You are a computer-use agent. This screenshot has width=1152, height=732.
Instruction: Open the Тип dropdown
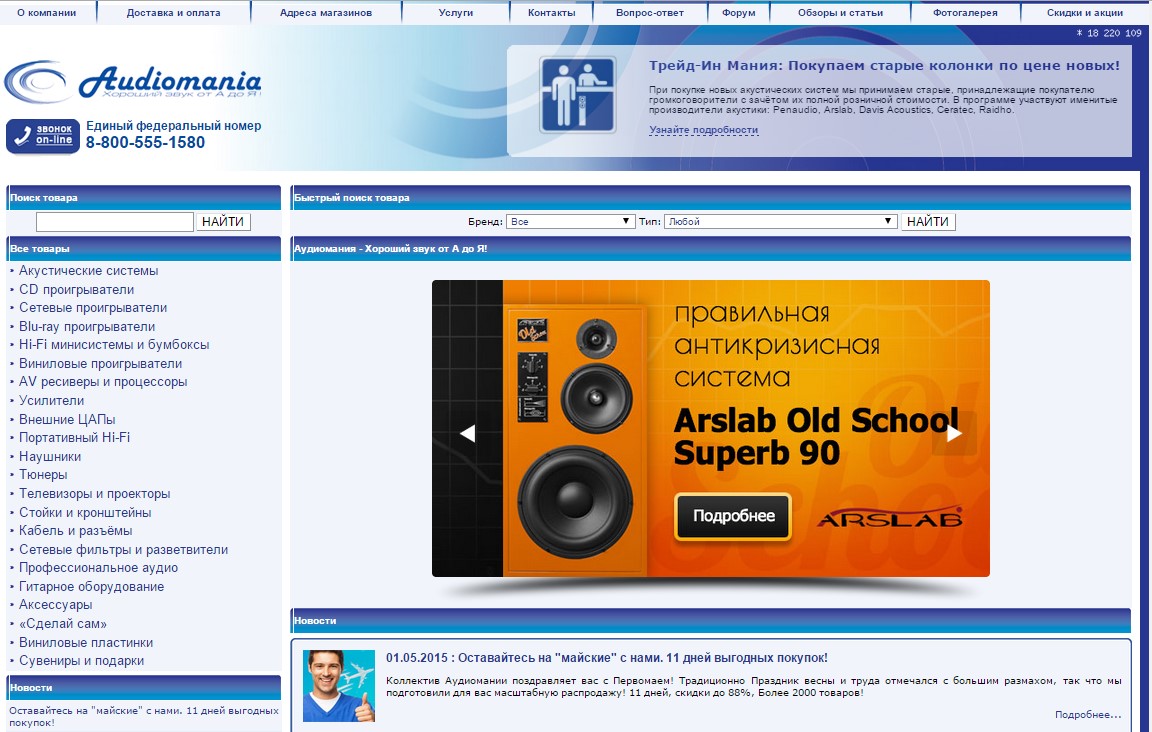pos(780,221)
